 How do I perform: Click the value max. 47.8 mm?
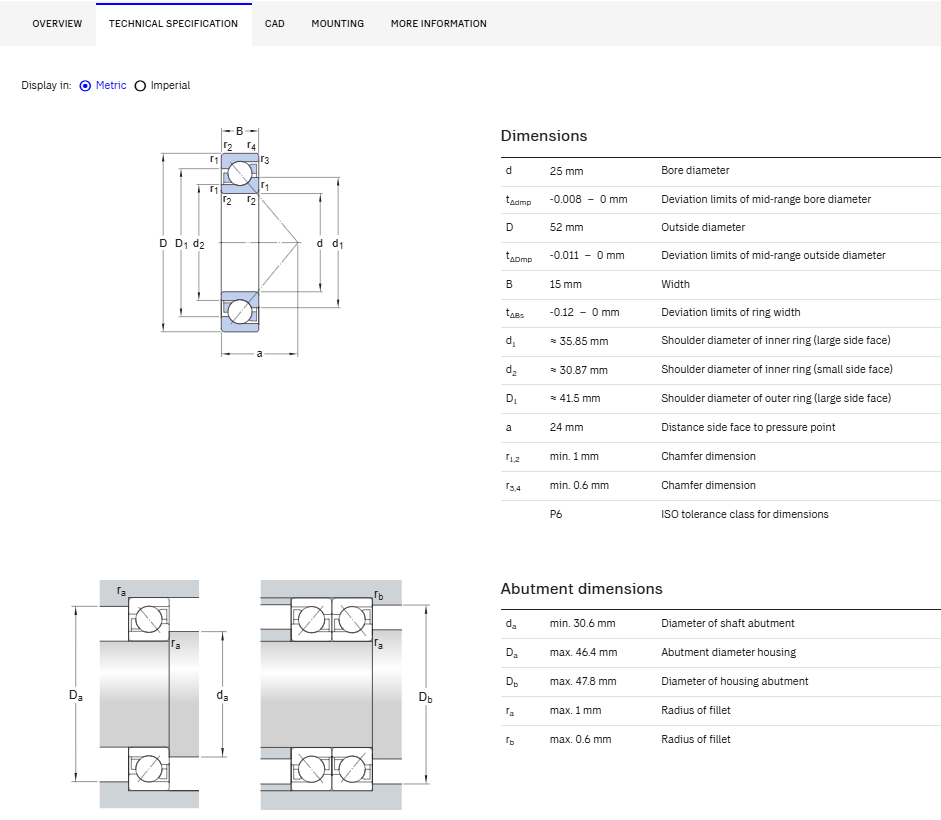583,682
